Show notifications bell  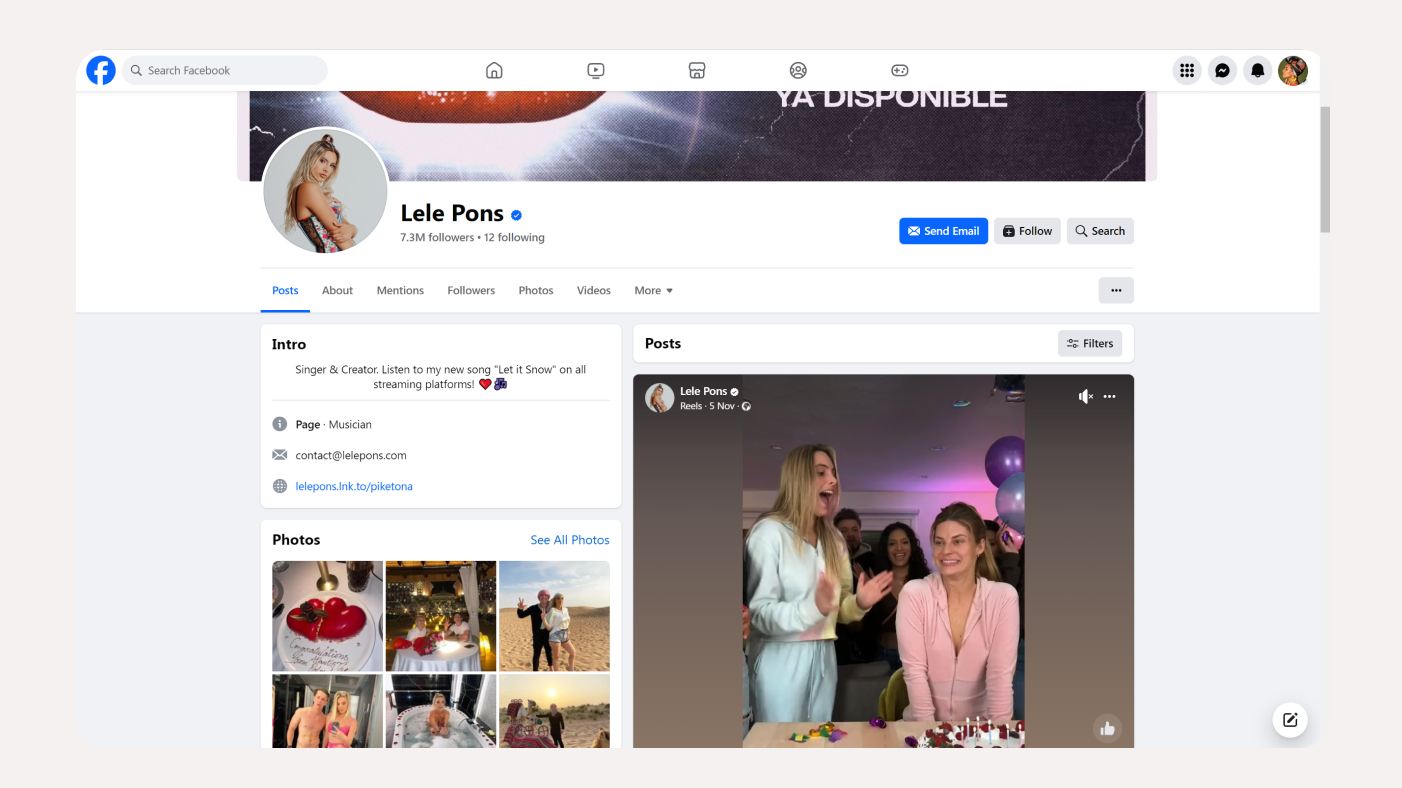click(1258, 70)
